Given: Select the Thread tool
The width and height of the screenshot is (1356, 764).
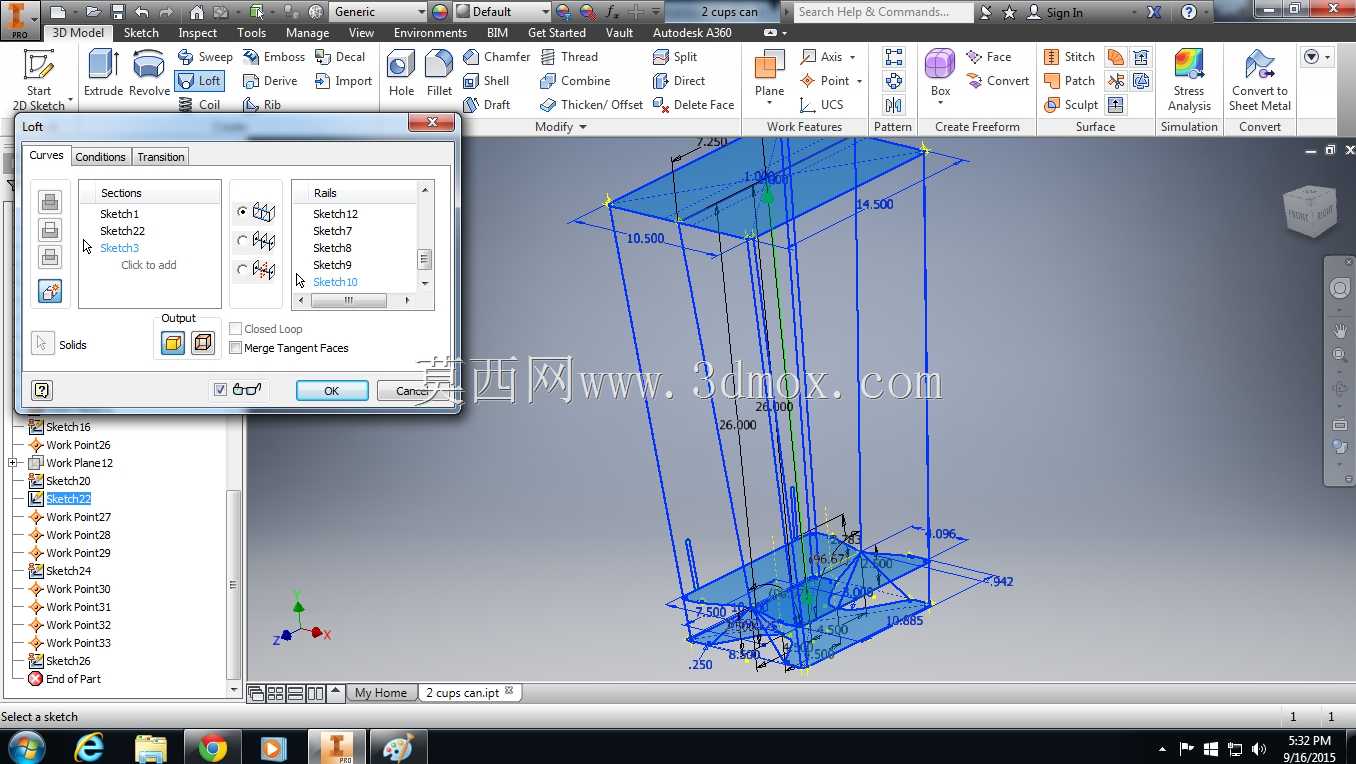Looking at the screenshot, I should click(x=568, y=57).
